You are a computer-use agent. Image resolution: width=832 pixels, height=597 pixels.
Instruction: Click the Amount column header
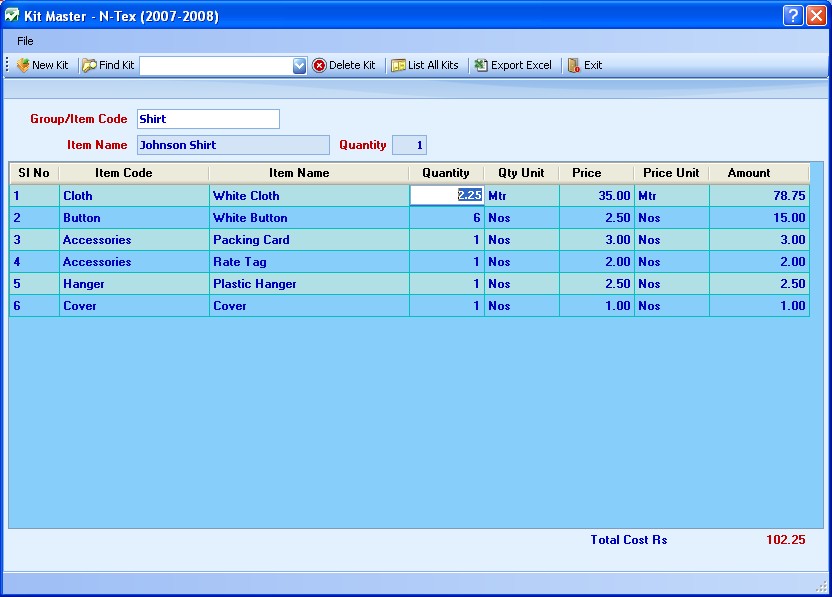(x=759, y=173)
